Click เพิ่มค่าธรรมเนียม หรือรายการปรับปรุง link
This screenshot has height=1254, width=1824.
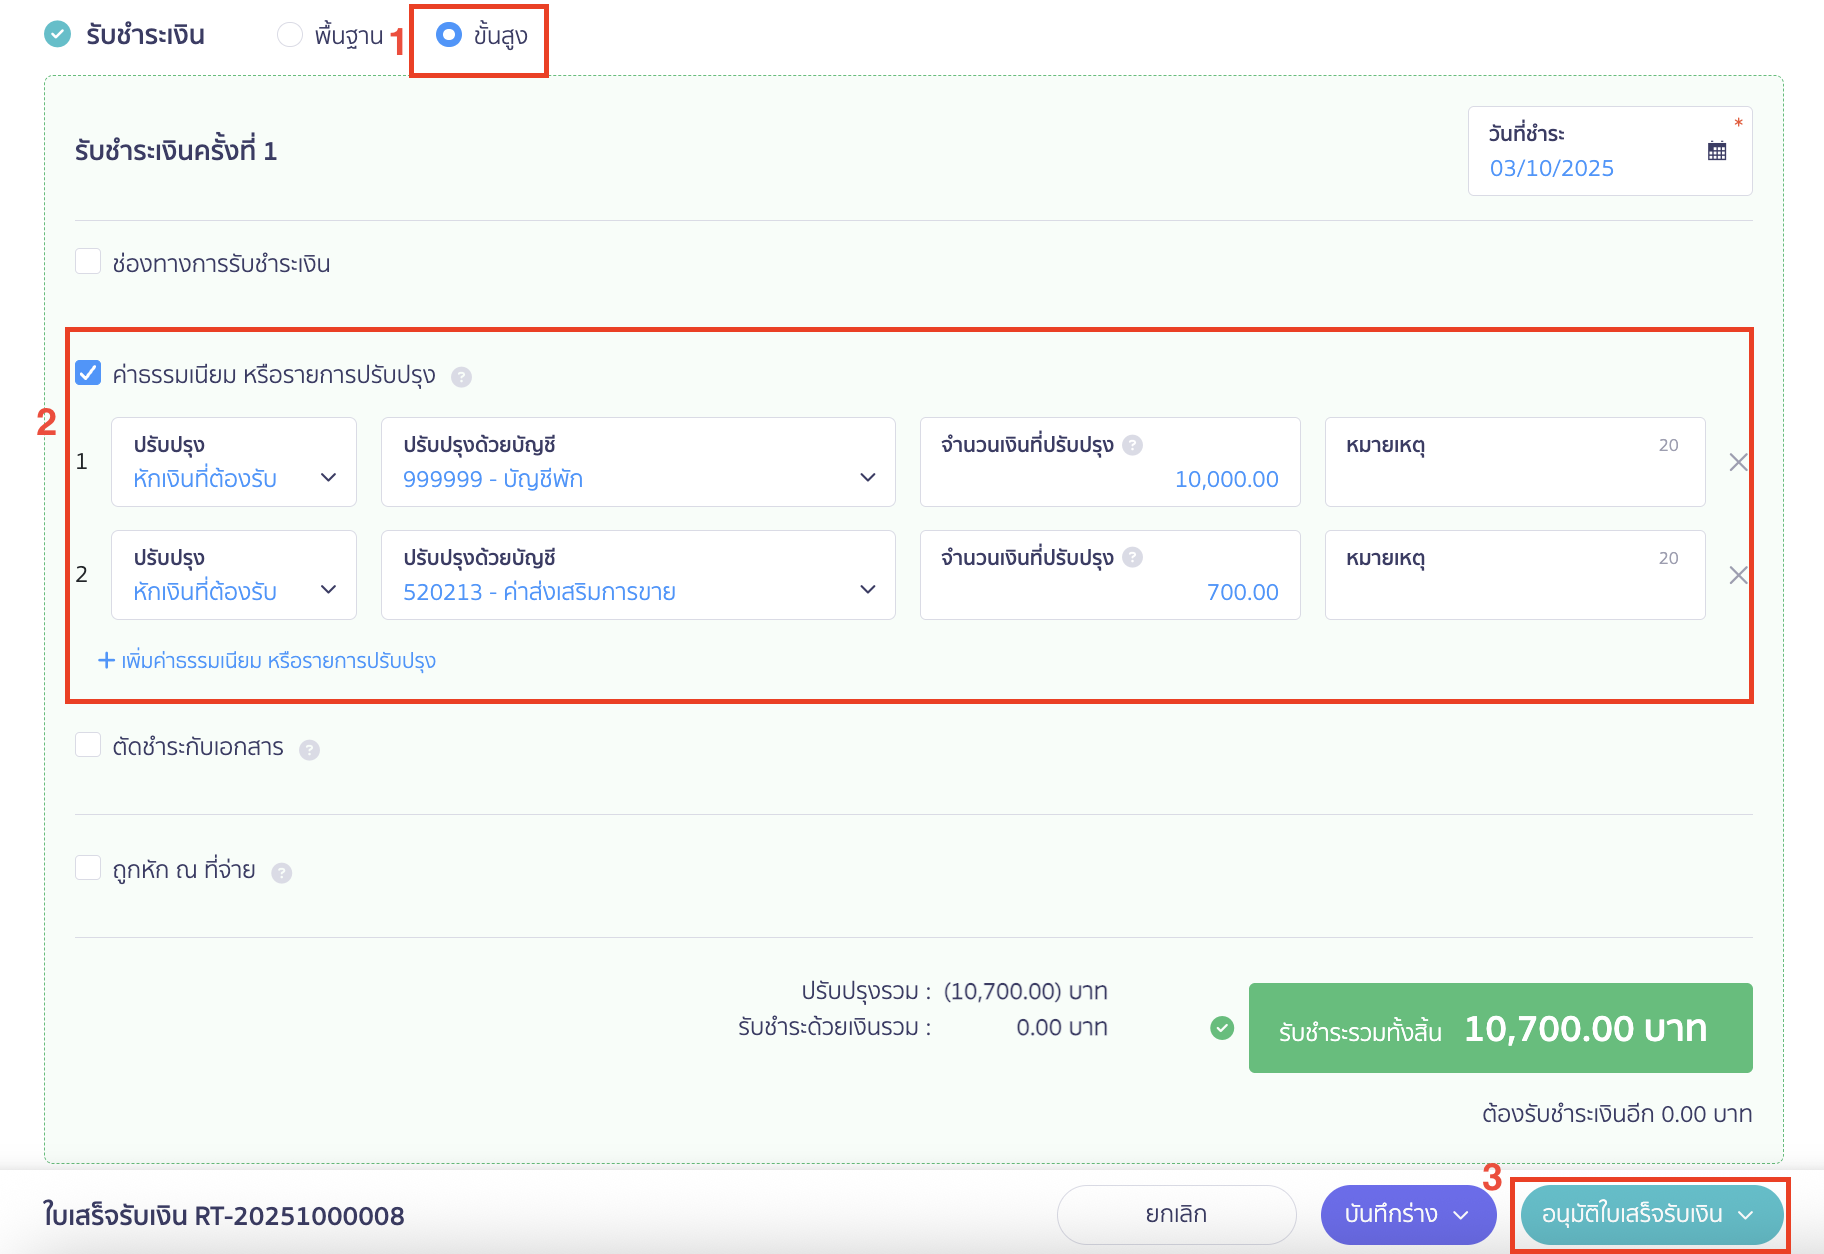(x=267, y=661)
